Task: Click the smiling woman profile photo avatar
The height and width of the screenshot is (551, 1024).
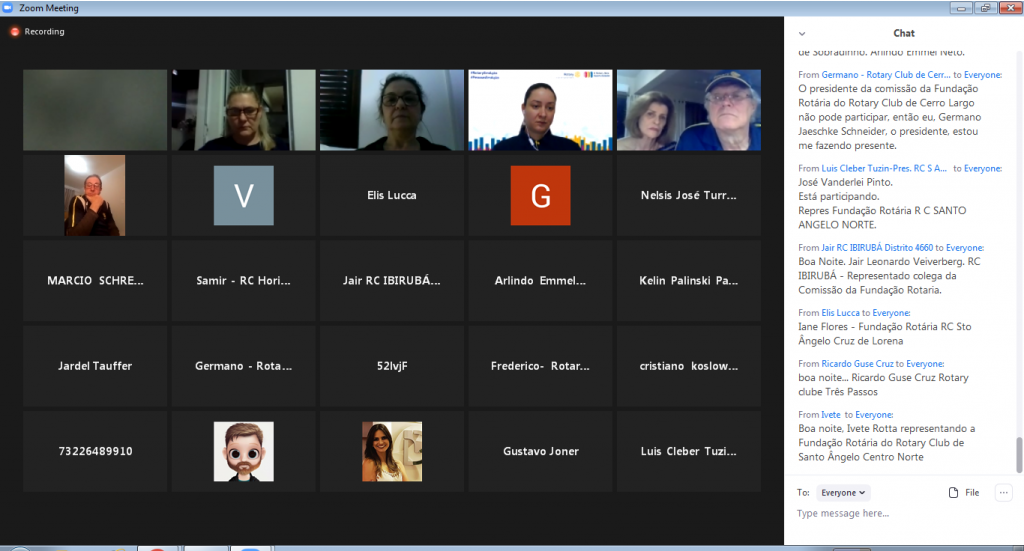Action: coord(391,451)
